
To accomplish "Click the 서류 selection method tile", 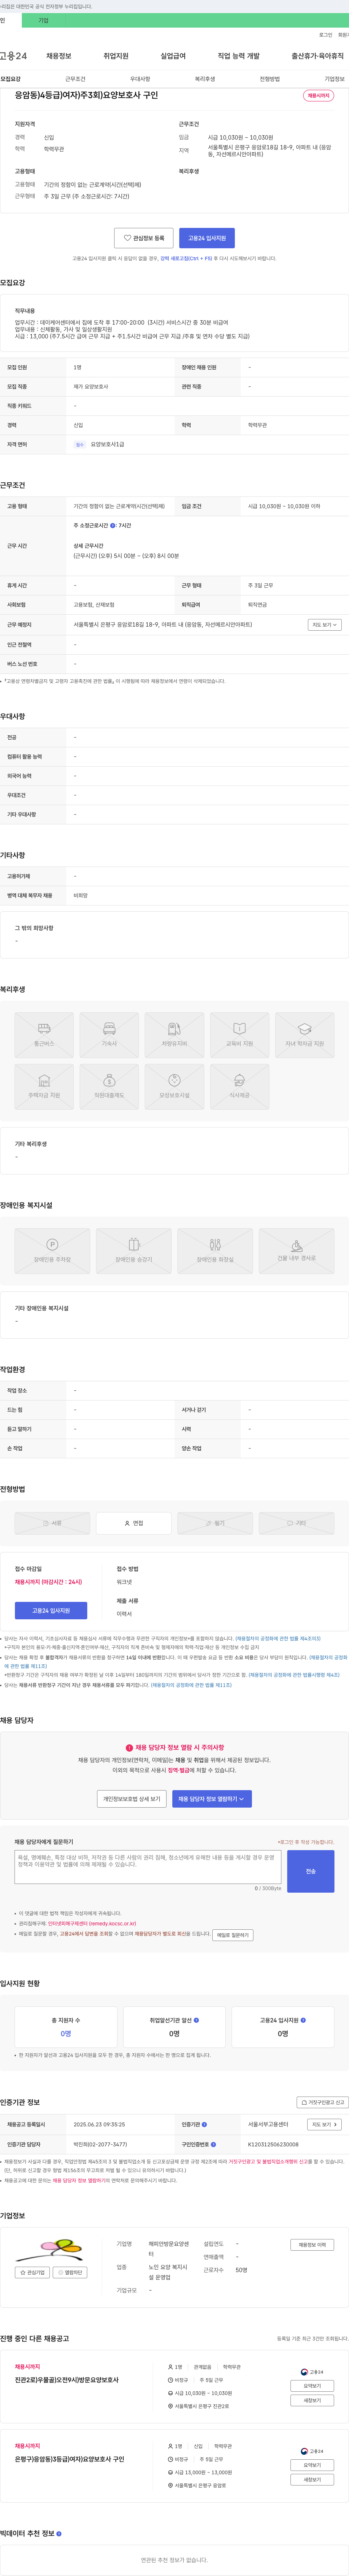I will click(x=52, y=1523).
